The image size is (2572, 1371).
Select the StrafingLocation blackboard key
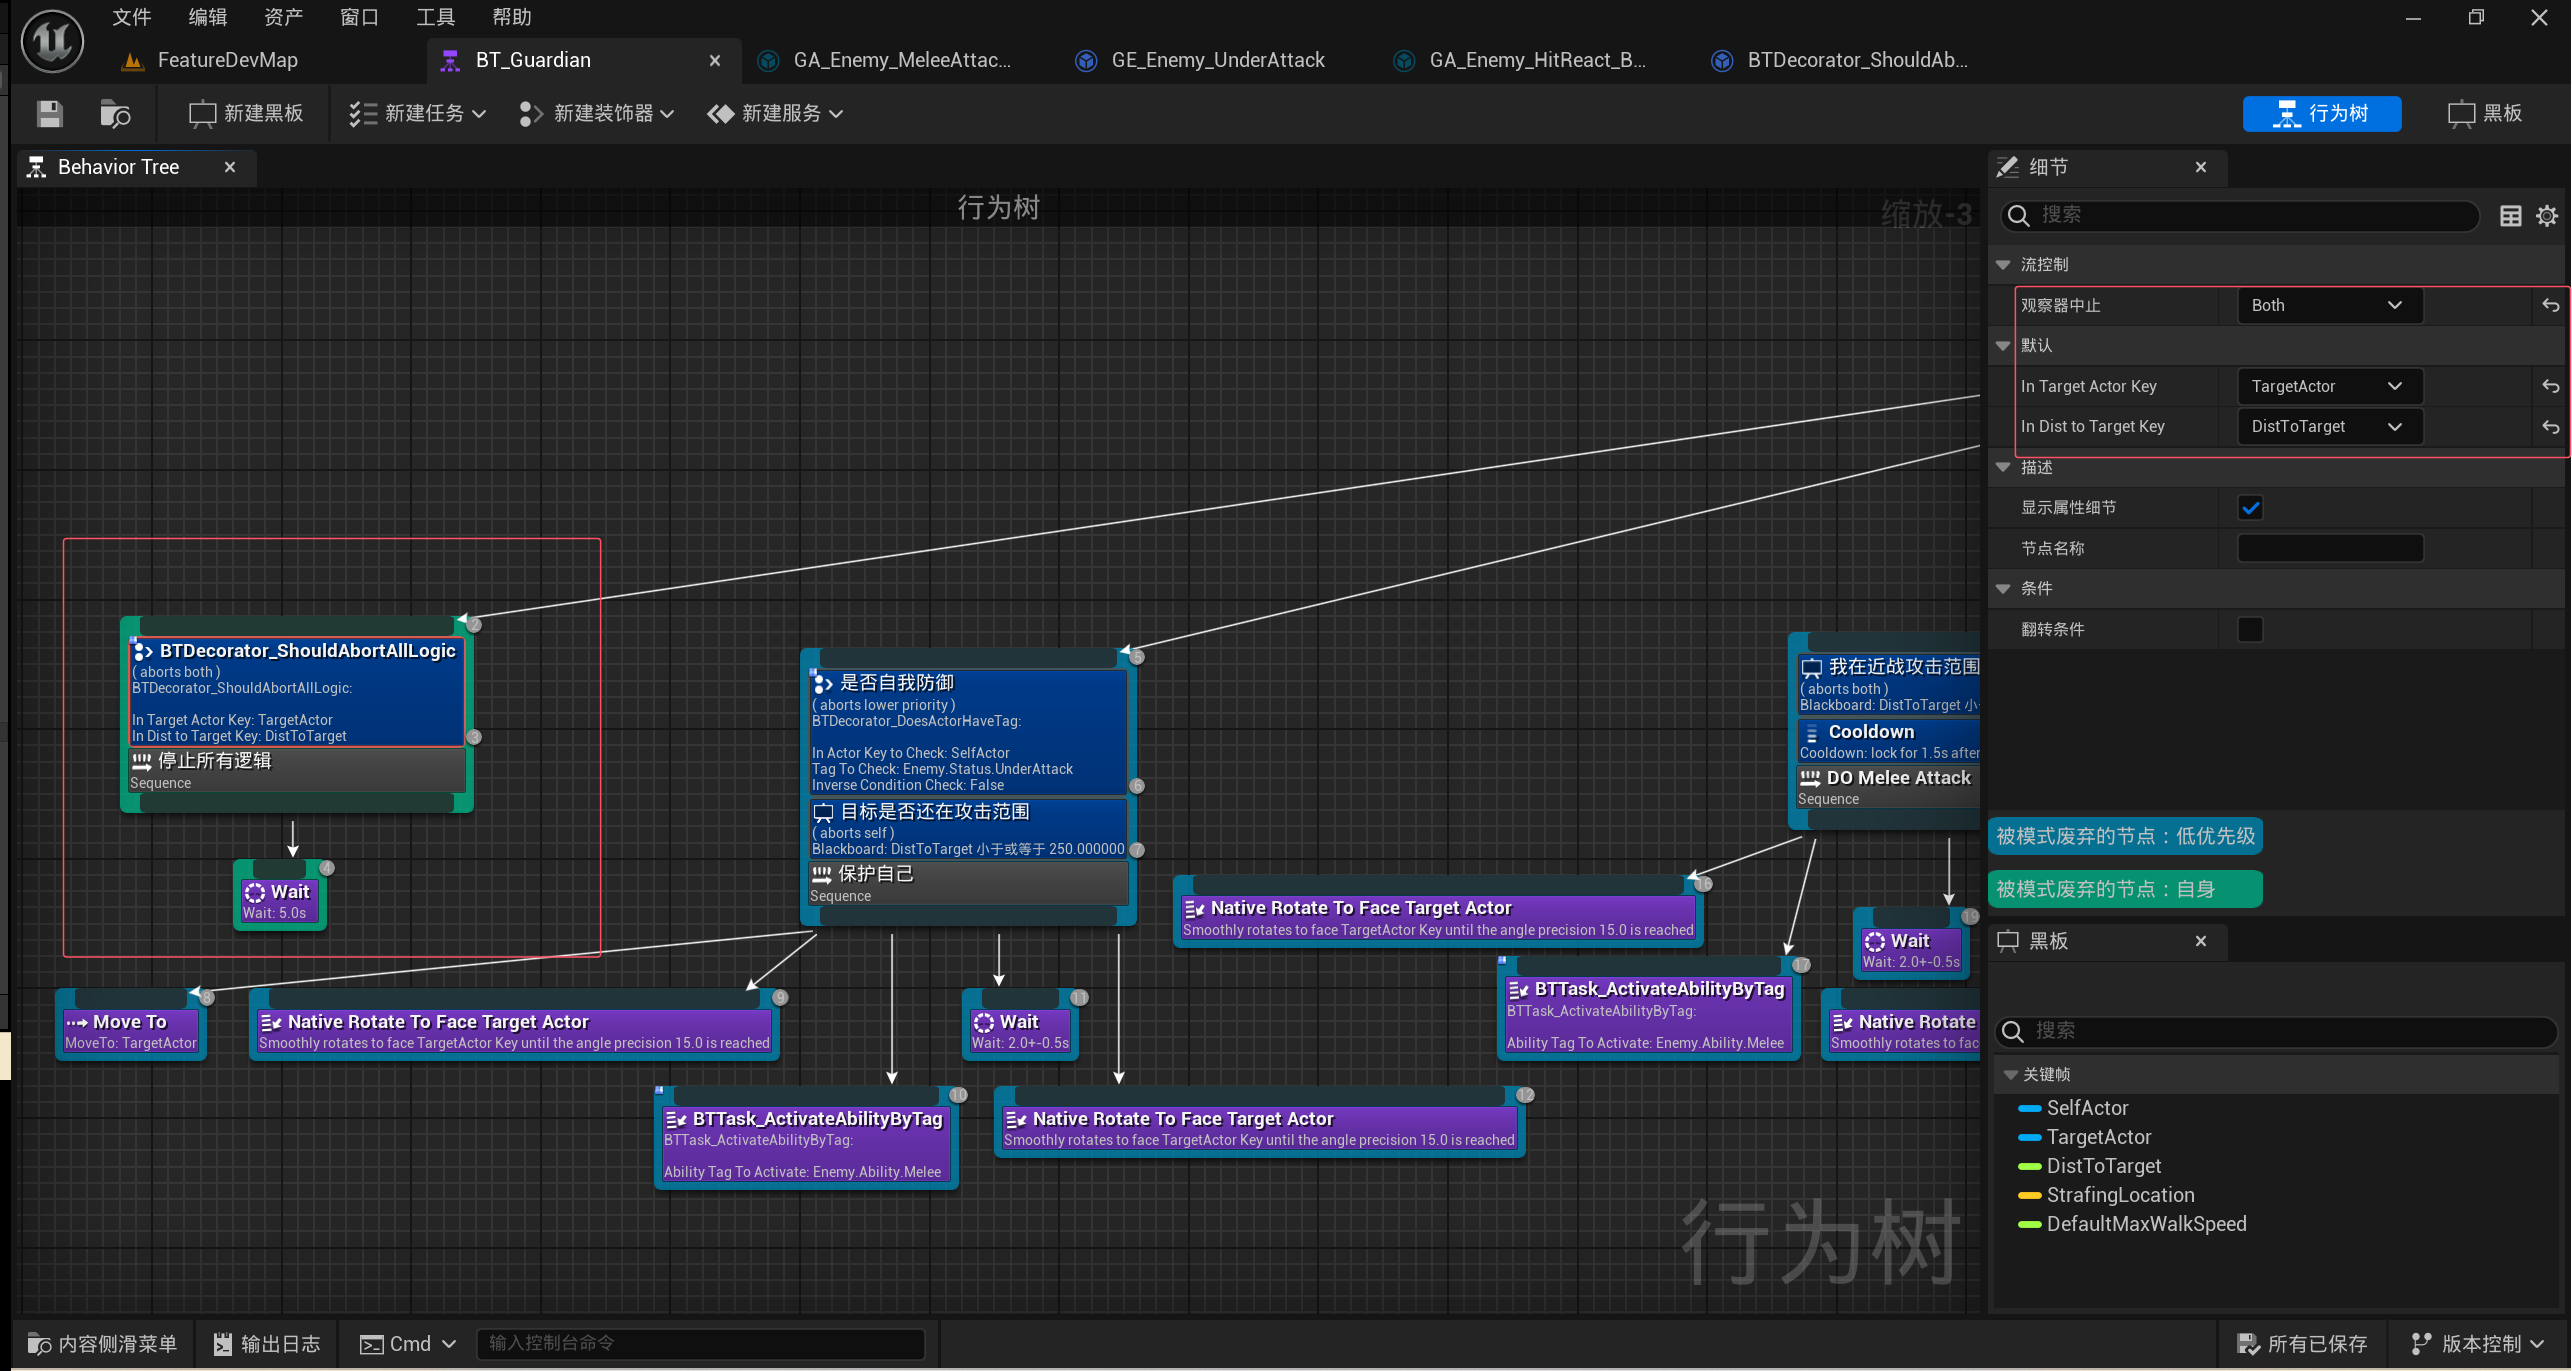pos(2119,1195)
